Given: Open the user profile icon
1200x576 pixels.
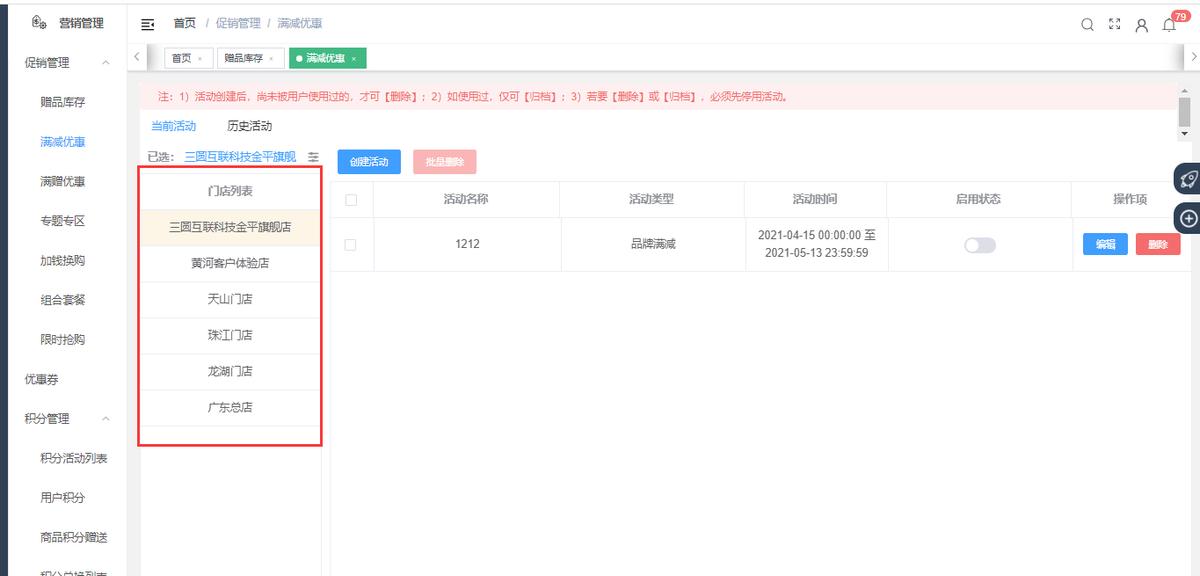Looking at the screenshot, I should tap(1142, 24).
